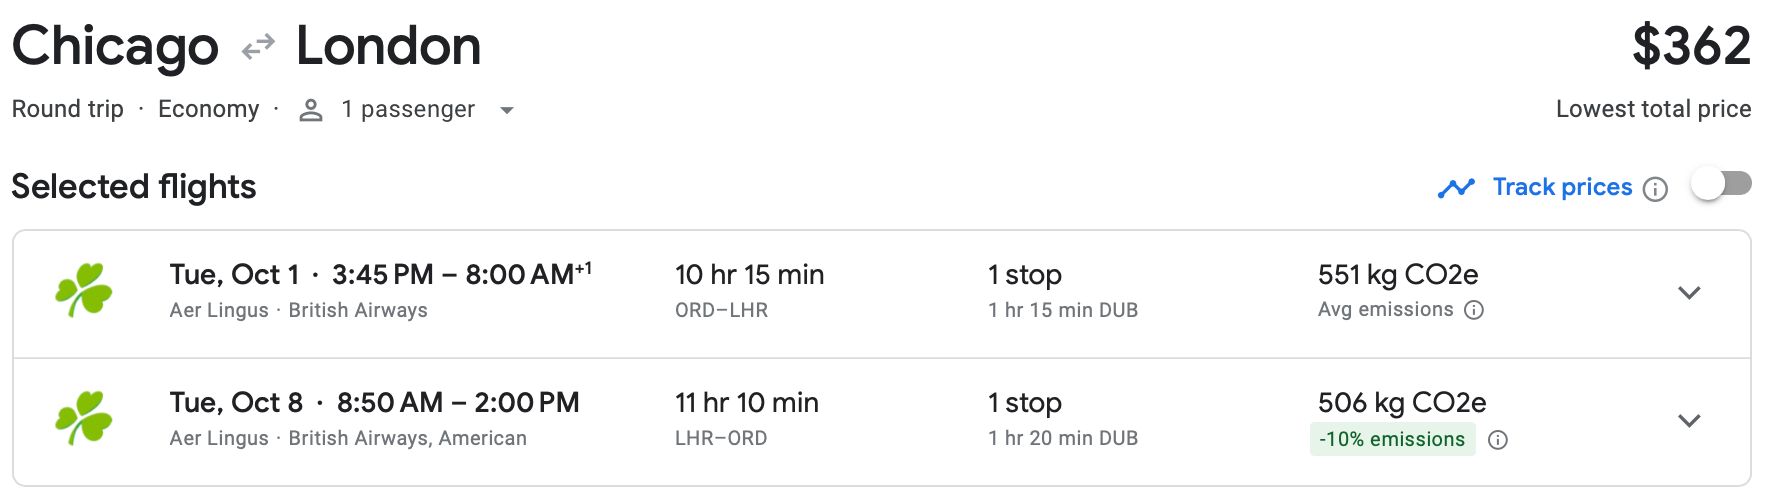Expand the Tue, Oct 1 flight details
The height and width of the screenshot is (502, 1784).
[1689, 293]
